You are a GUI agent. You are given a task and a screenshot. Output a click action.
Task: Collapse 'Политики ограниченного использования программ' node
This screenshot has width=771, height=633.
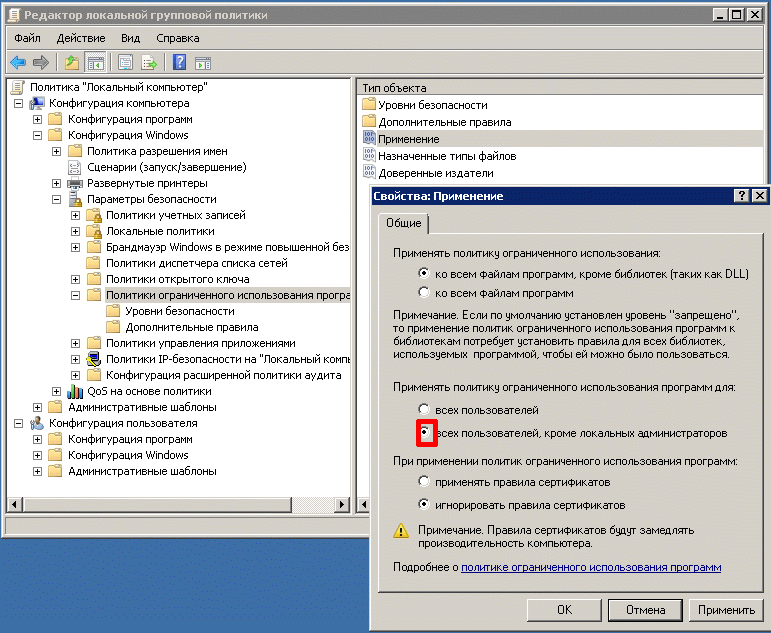coord(75,296)
